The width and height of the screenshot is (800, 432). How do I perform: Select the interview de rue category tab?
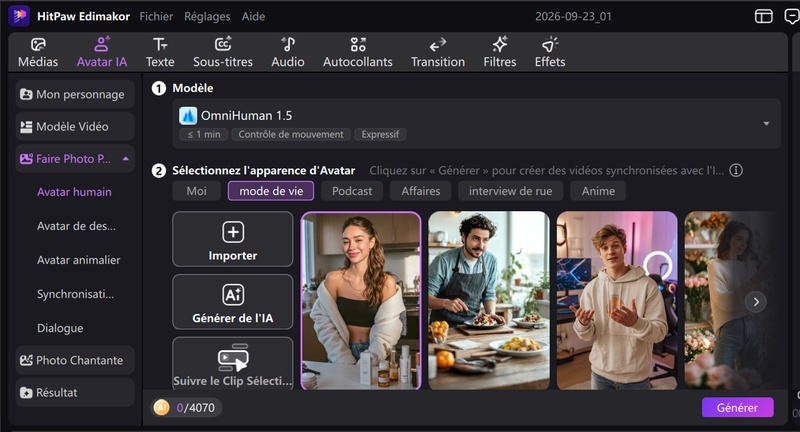click(x=510, y=191)
